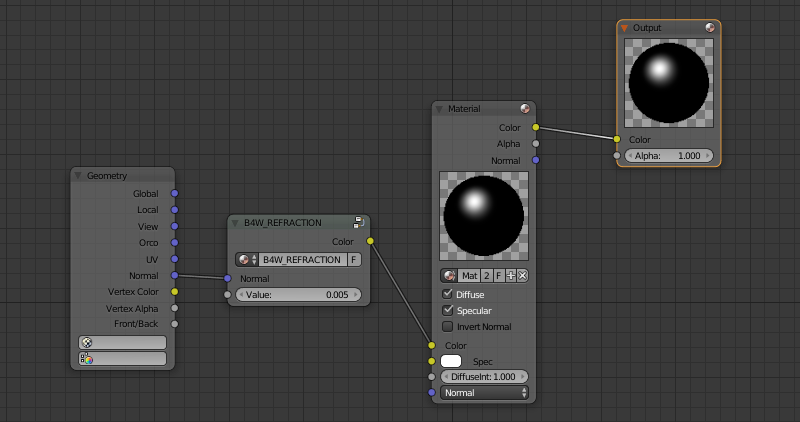Unlink the material with the X icon
Image resolution: width=800 pixels, height=422 pixels.
(x=522, y=275)
